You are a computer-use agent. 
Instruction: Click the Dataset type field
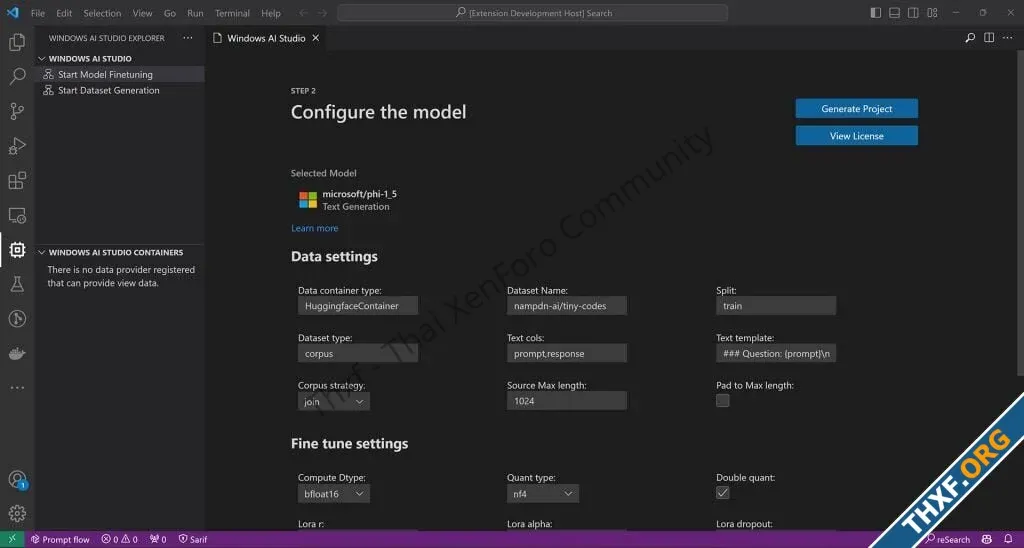[x=358, y=353]
